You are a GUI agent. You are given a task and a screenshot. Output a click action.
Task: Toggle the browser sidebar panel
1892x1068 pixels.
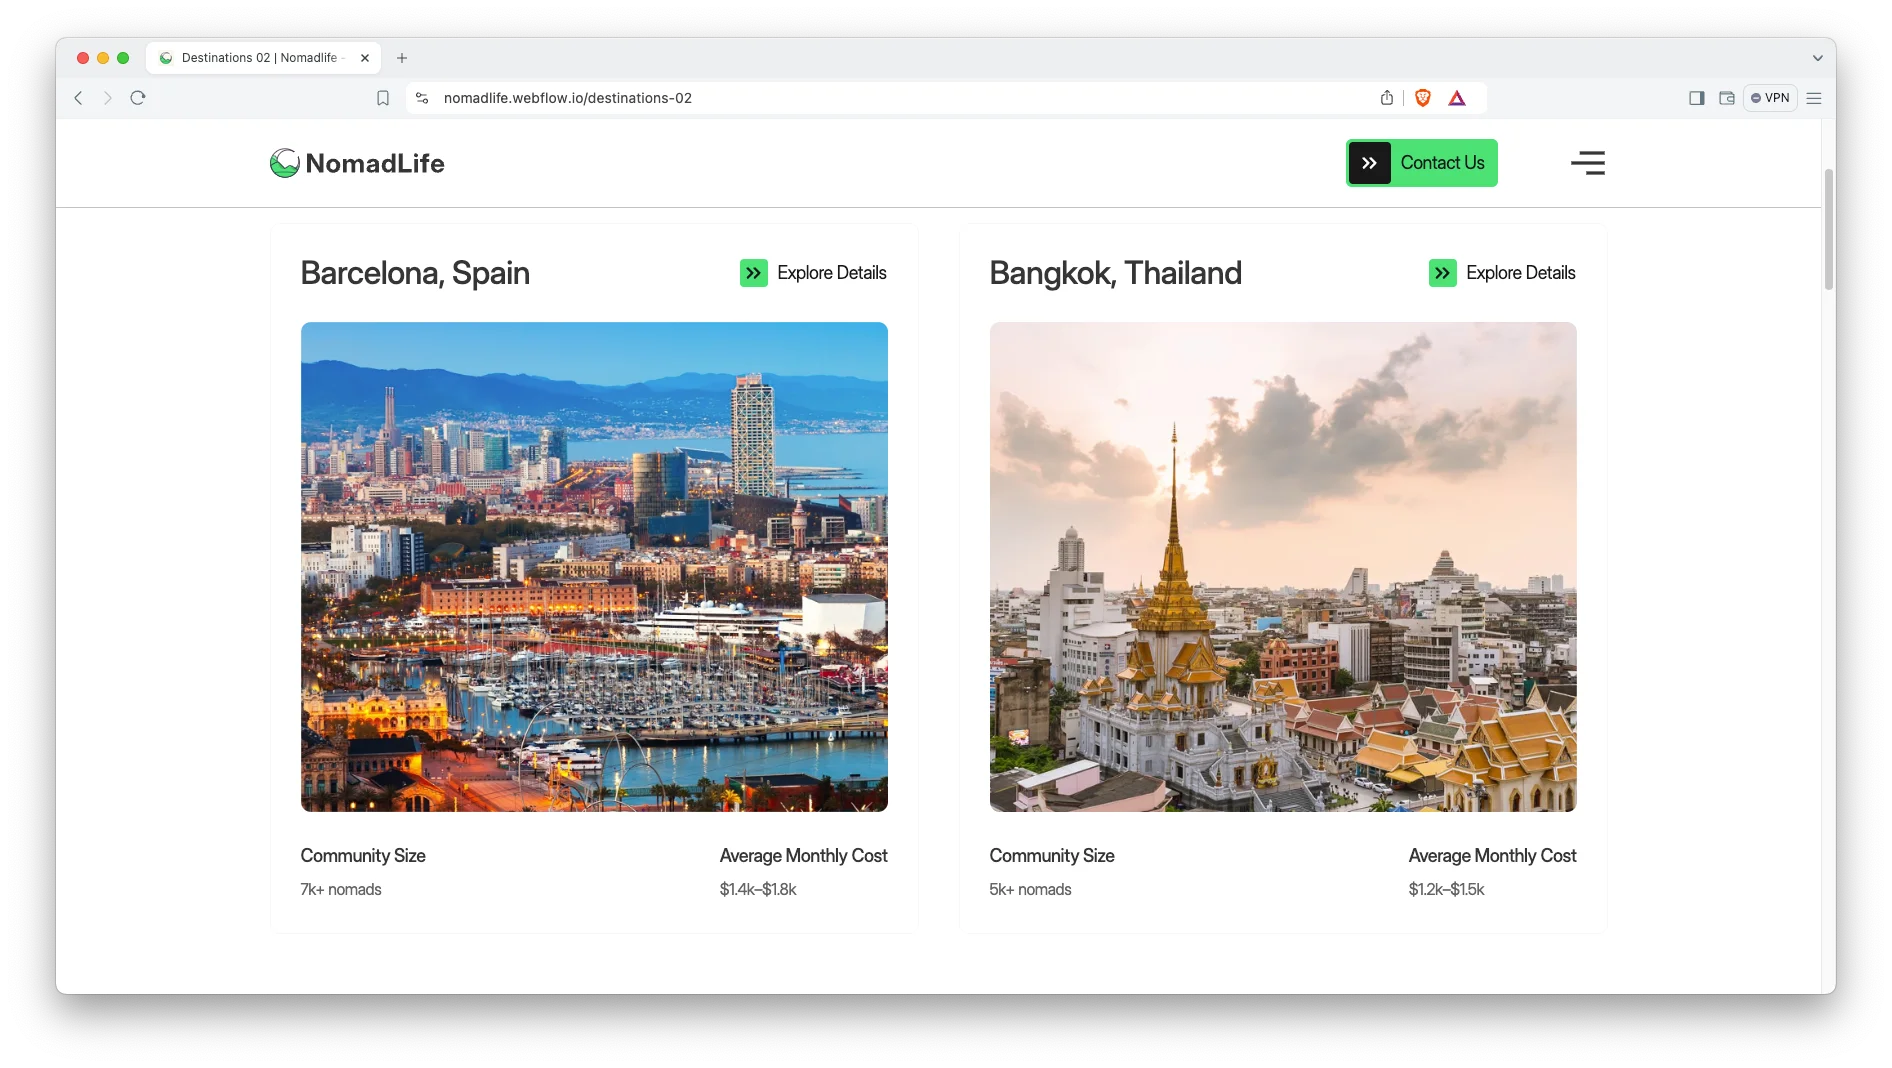tap(1697, 98)
